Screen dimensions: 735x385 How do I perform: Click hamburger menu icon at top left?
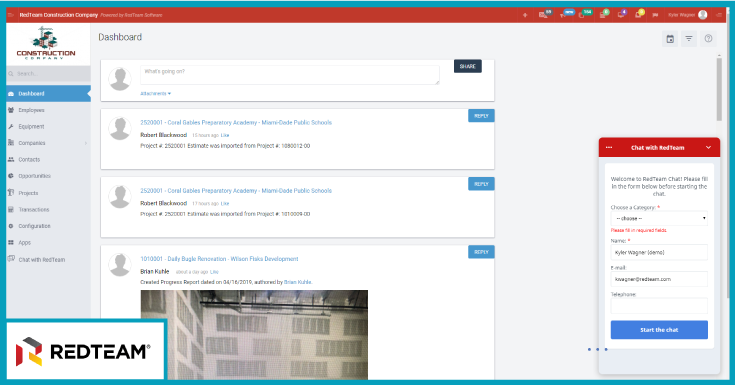pyautogui.click(x=11, y=15)
